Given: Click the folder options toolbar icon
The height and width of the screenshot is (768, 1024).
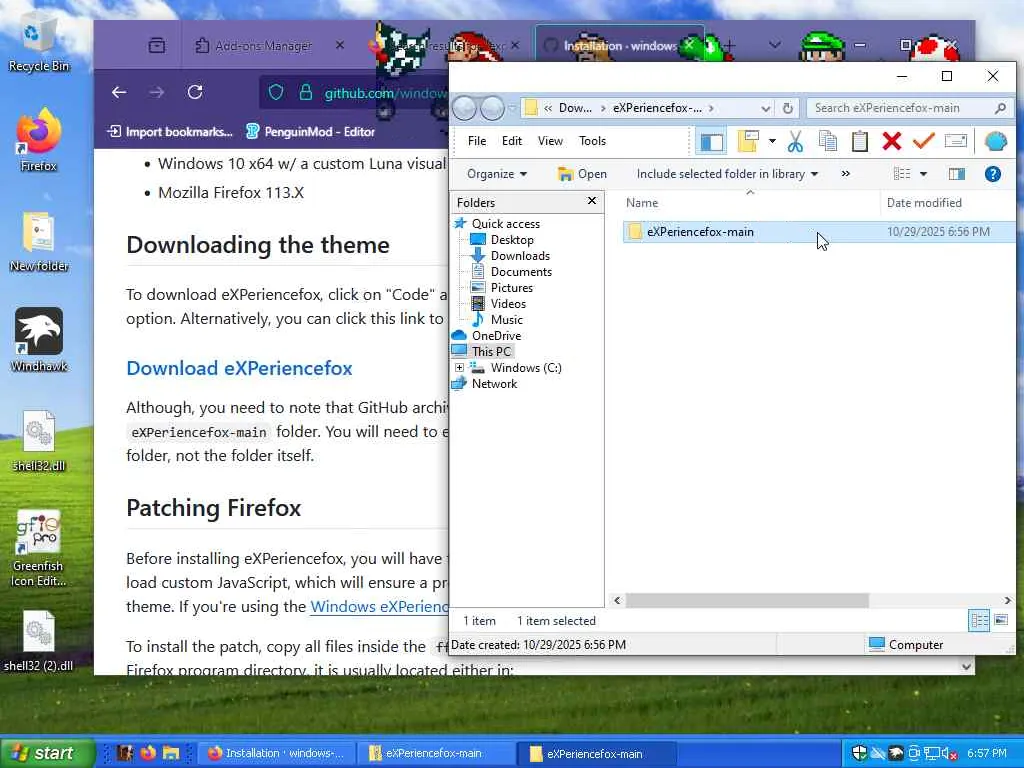Looking at the screenshot, I should (748, 141).
